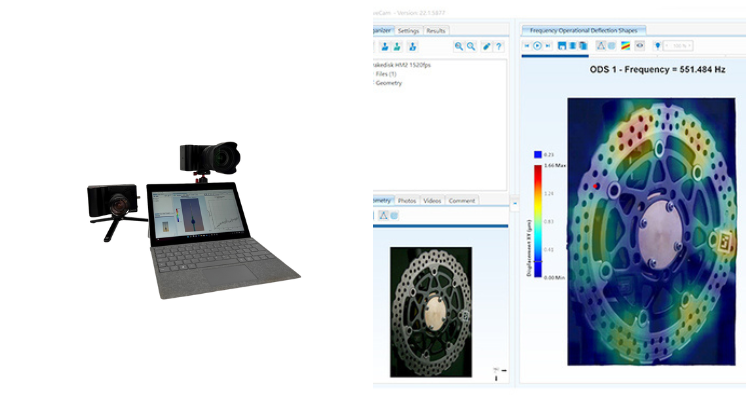
Task: Skip to last ODS frame
Action: tap(548, 46)
